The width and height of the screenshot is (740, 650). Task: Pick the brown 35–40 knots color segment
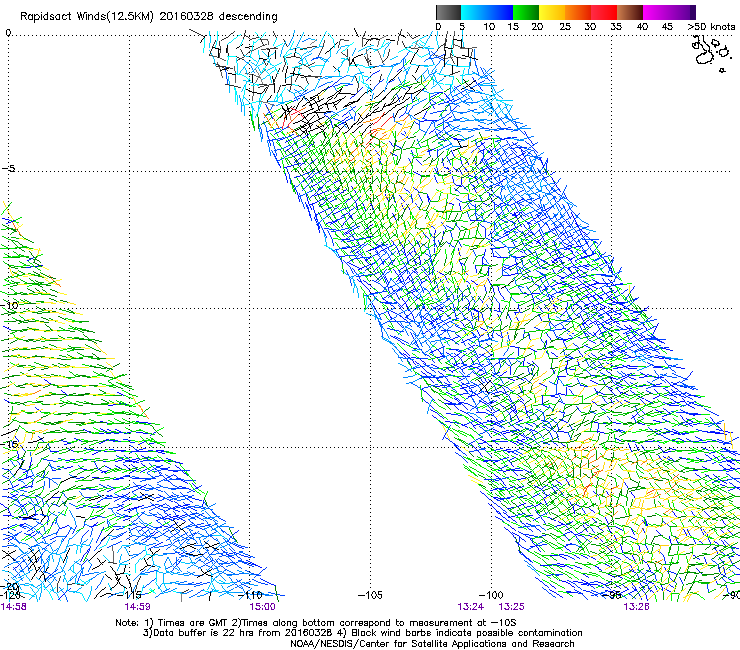click(630, 12)
